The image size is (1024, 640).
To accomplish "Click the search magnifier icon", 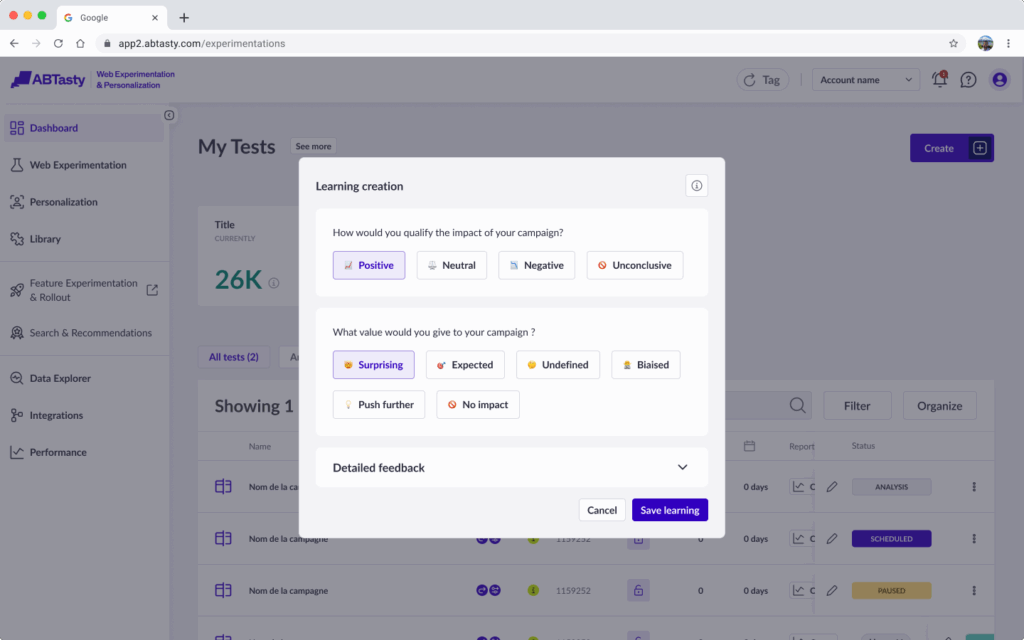I will coord(797,406).
